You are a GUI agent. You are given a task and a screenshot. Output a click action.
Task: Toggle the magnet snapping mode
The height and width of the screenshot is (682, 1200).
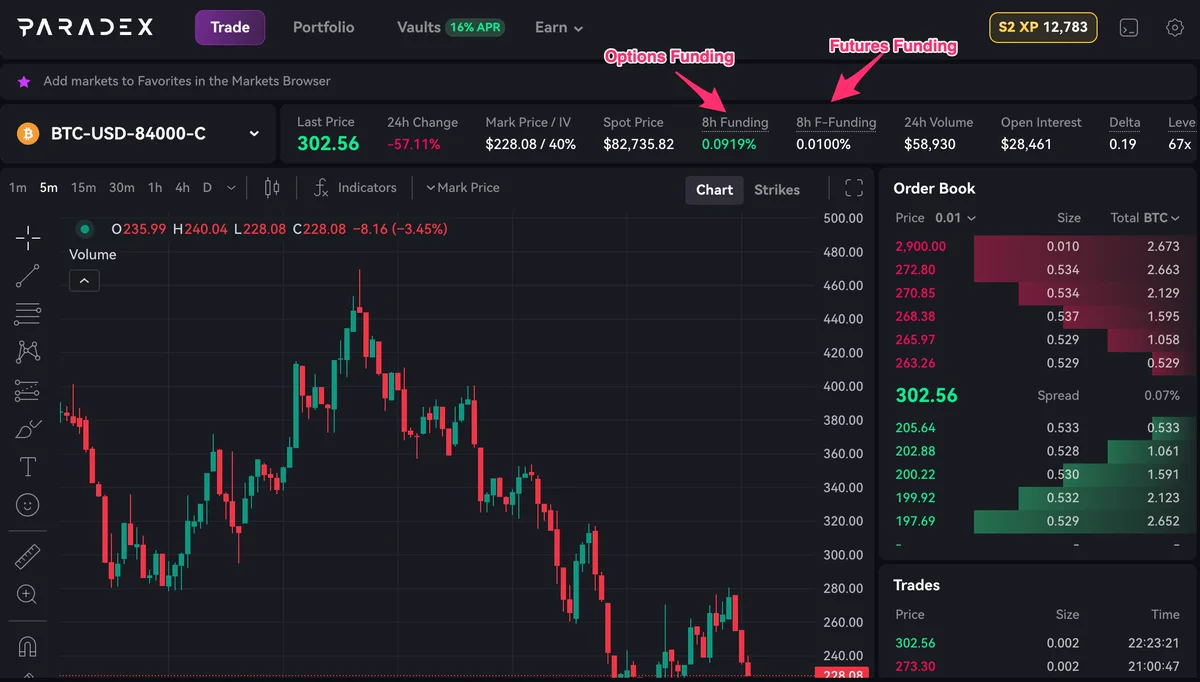coord(28,647)
